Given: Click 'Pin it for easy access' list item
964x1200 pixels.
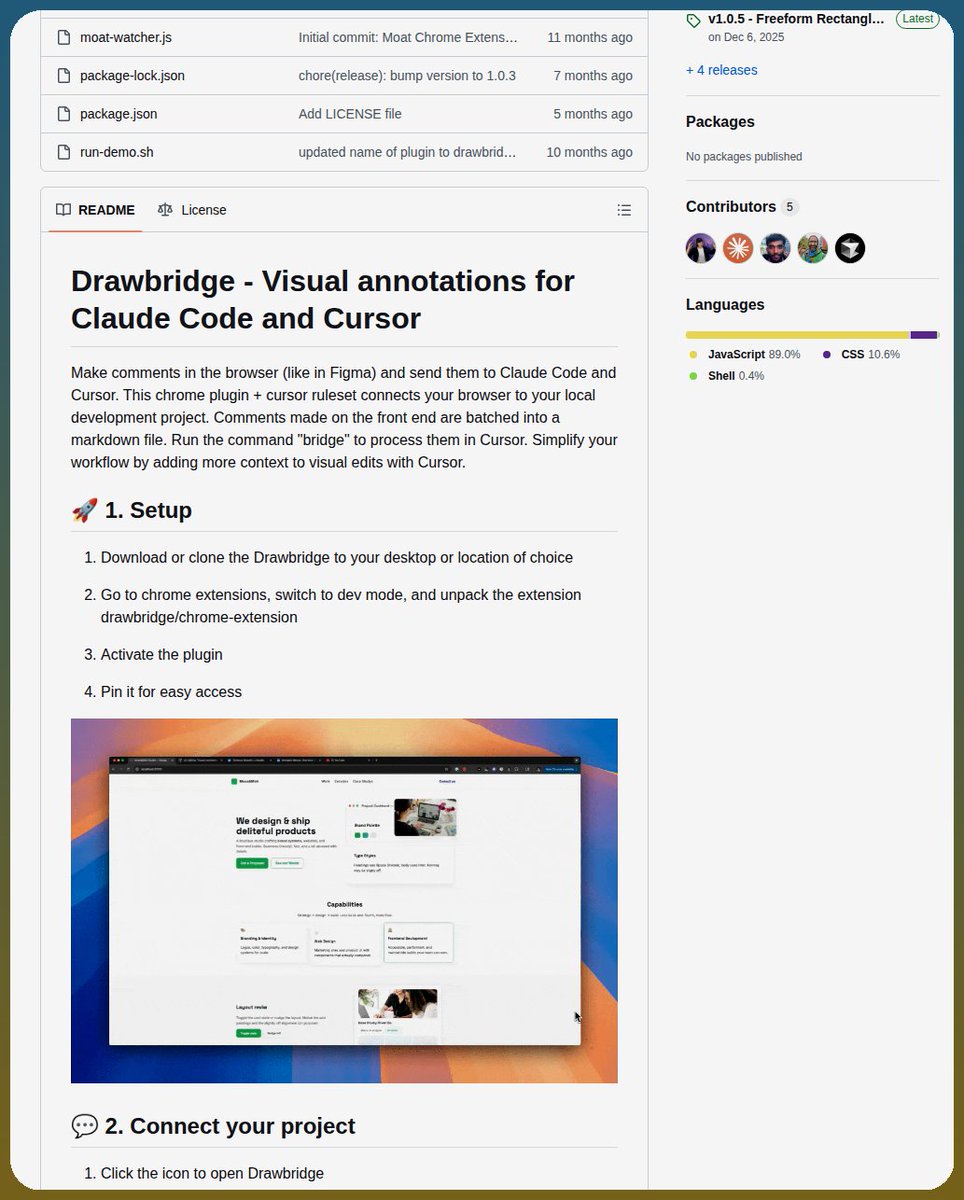Looking at the screenshot, I should pos(171,692).
